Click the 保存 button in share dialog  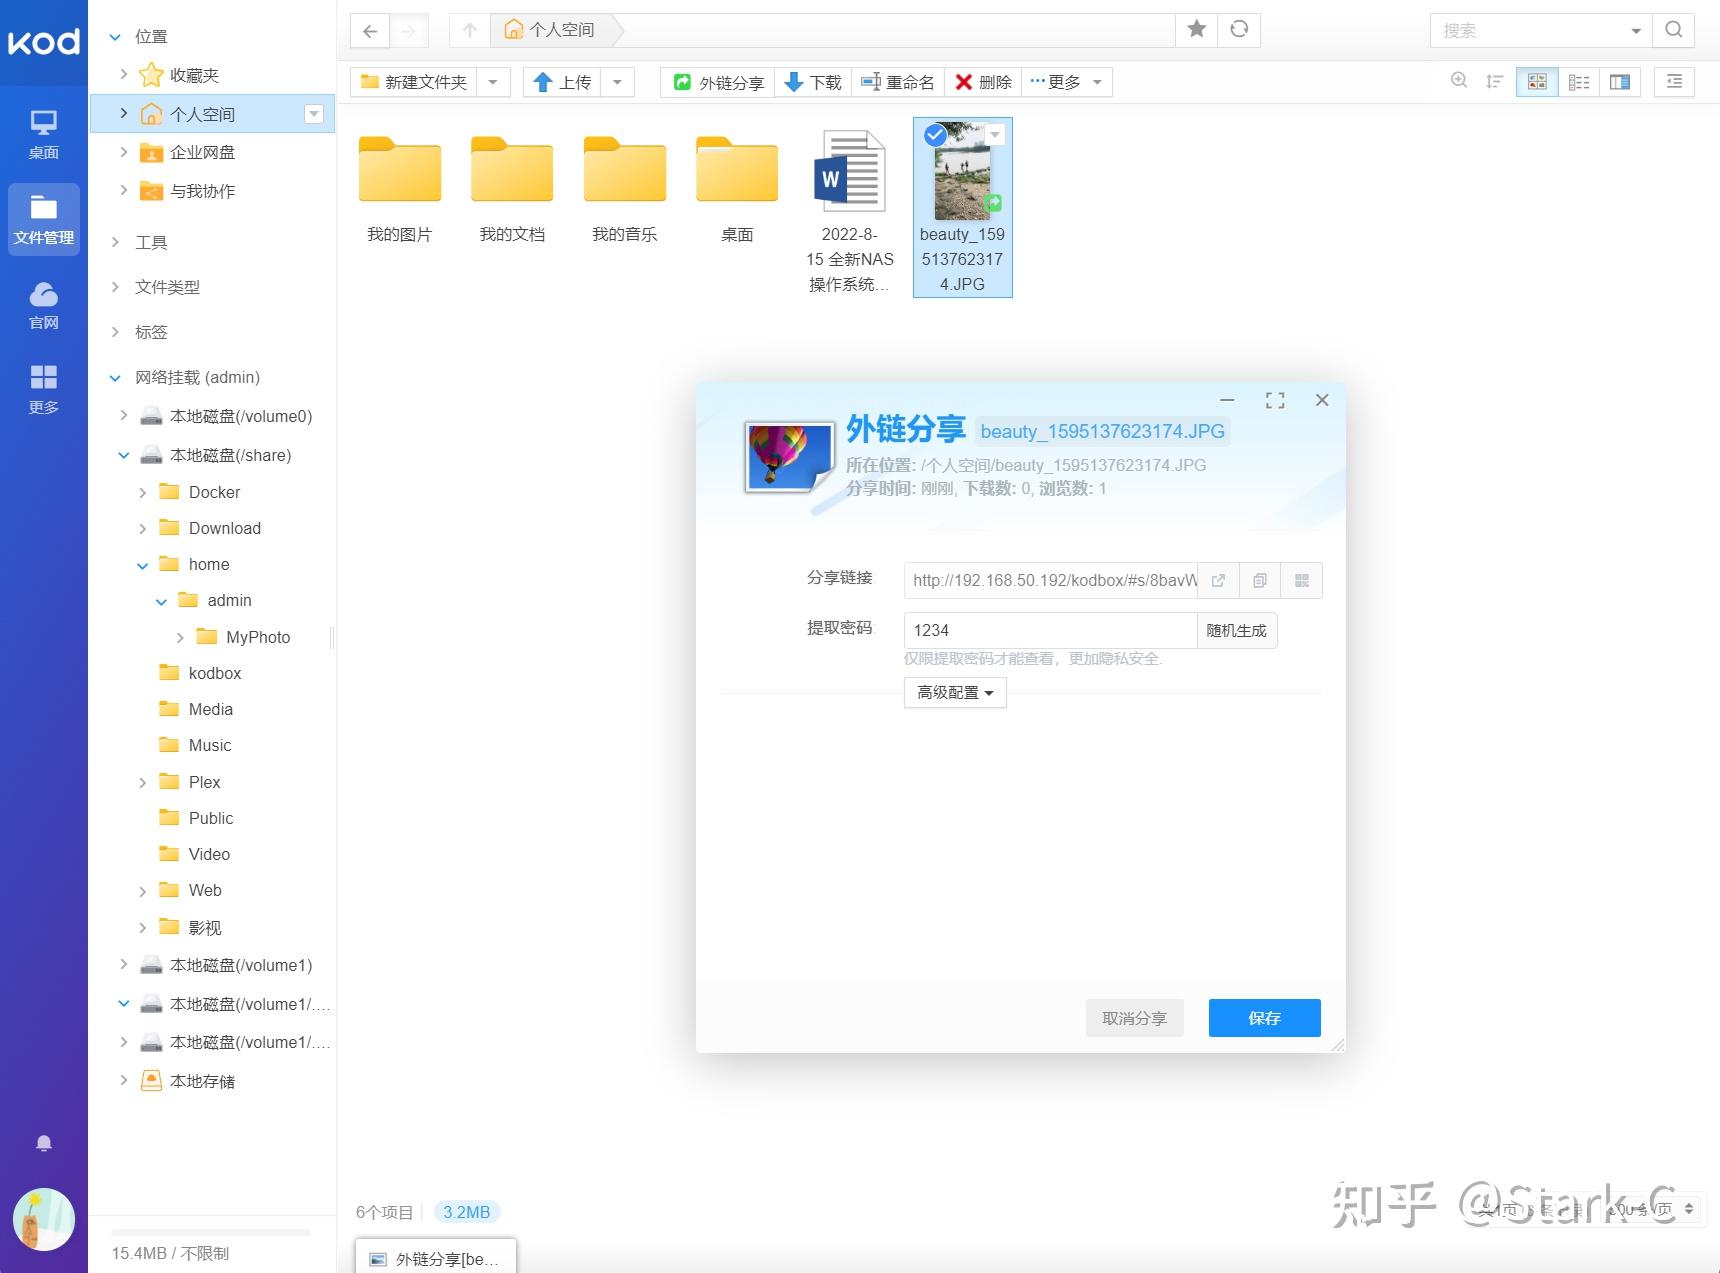1264,1017
